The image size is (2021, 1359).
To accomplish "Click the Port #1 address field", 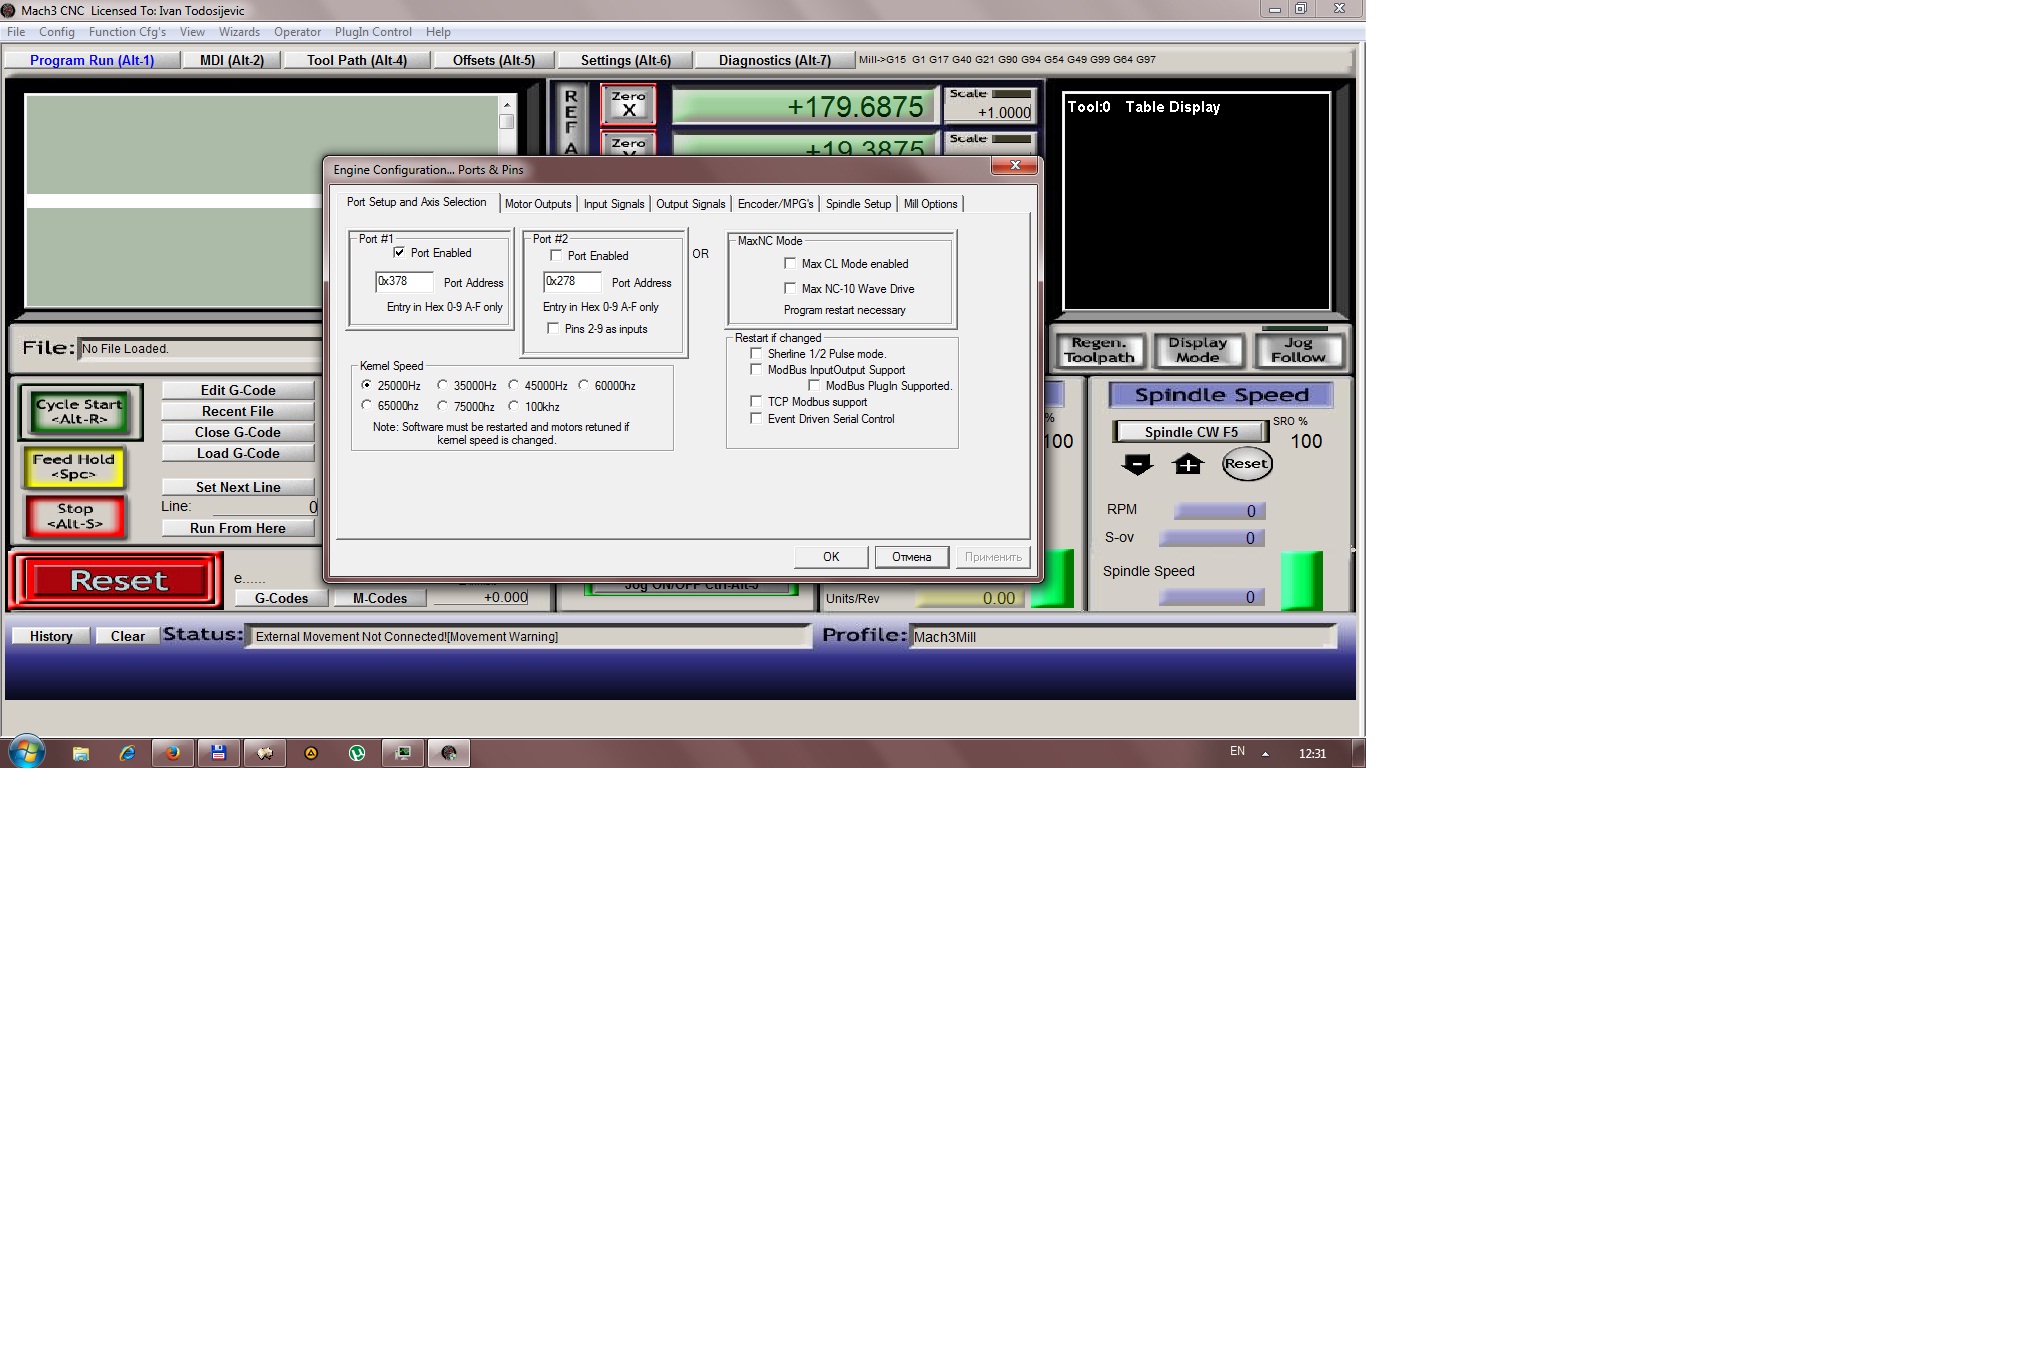I will point(404,282).
